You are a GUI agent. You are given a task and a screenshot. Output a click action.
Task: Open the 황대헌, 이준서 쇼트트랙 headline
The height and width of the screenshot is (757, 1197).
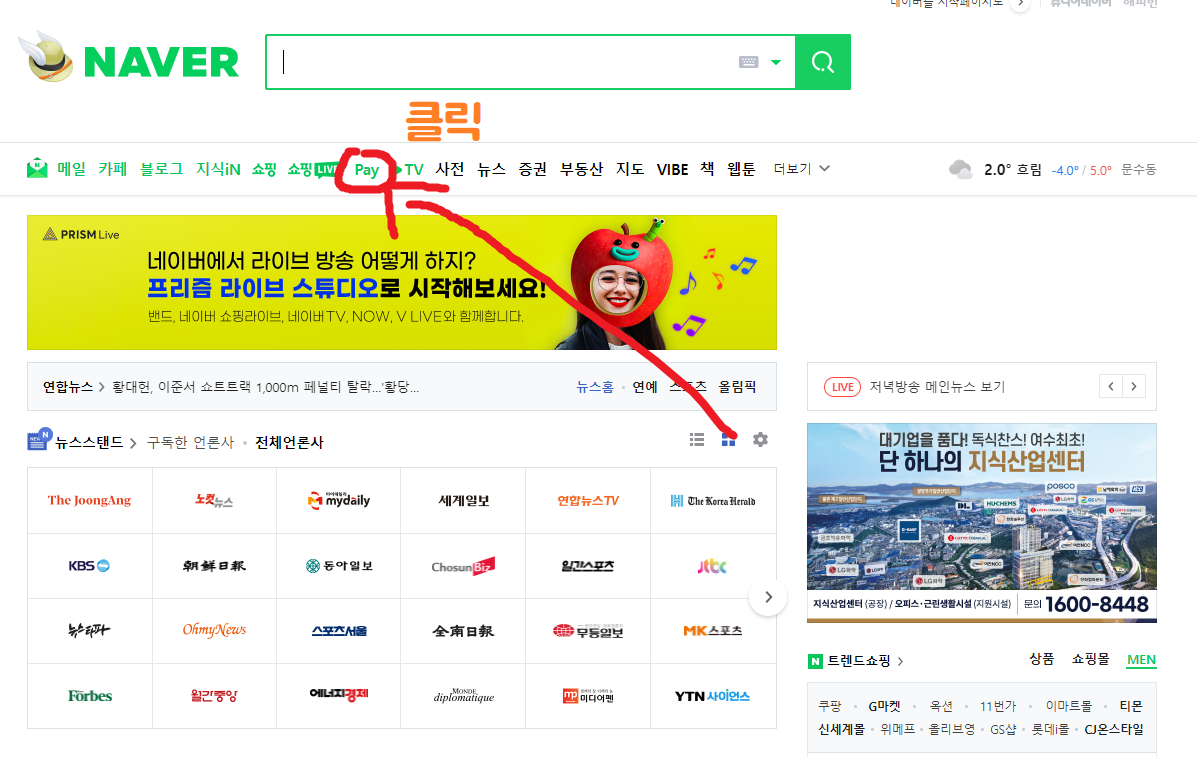pyautogui.click(x=266, y=387)
